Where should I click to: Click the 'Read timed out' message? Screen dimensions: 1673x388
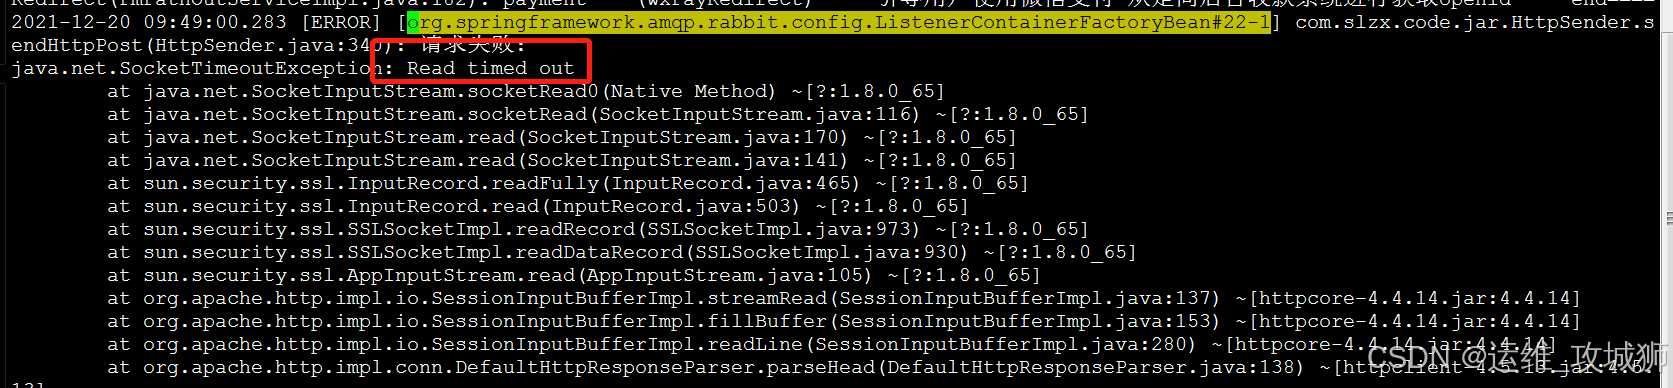pyautogui.click(x=490, y=68)
